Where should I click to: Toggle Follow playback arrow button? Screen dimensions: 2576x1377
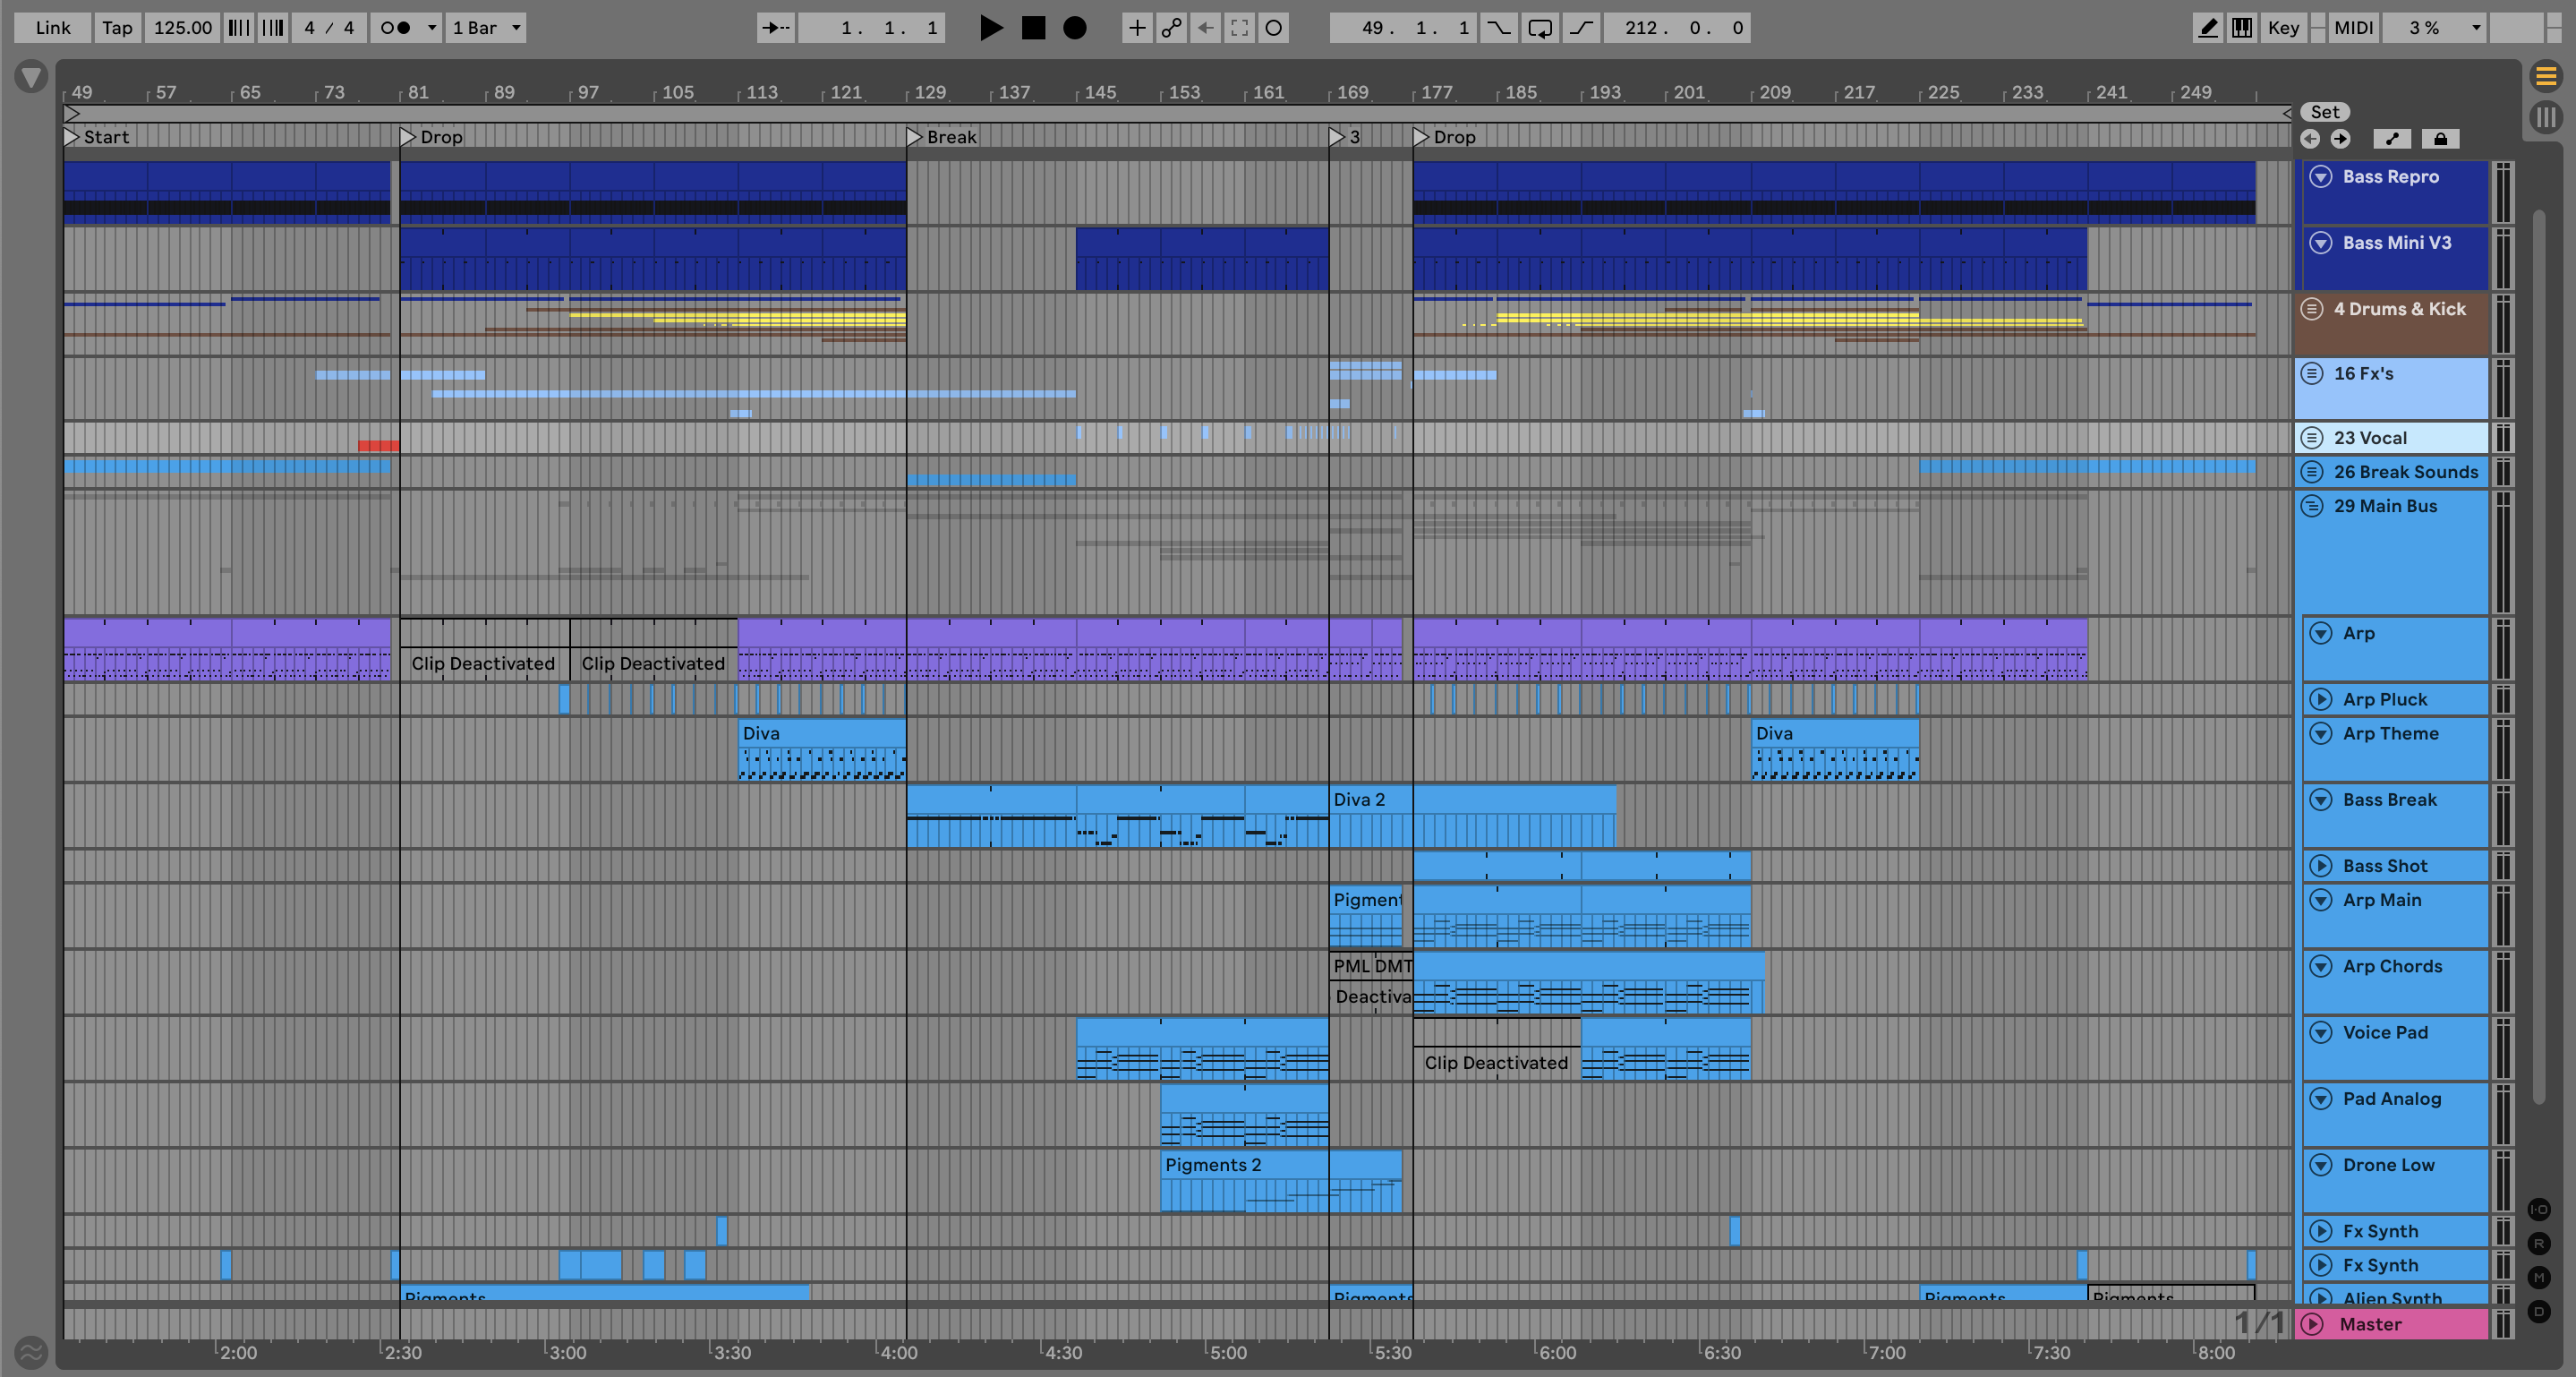click(776, 28)
